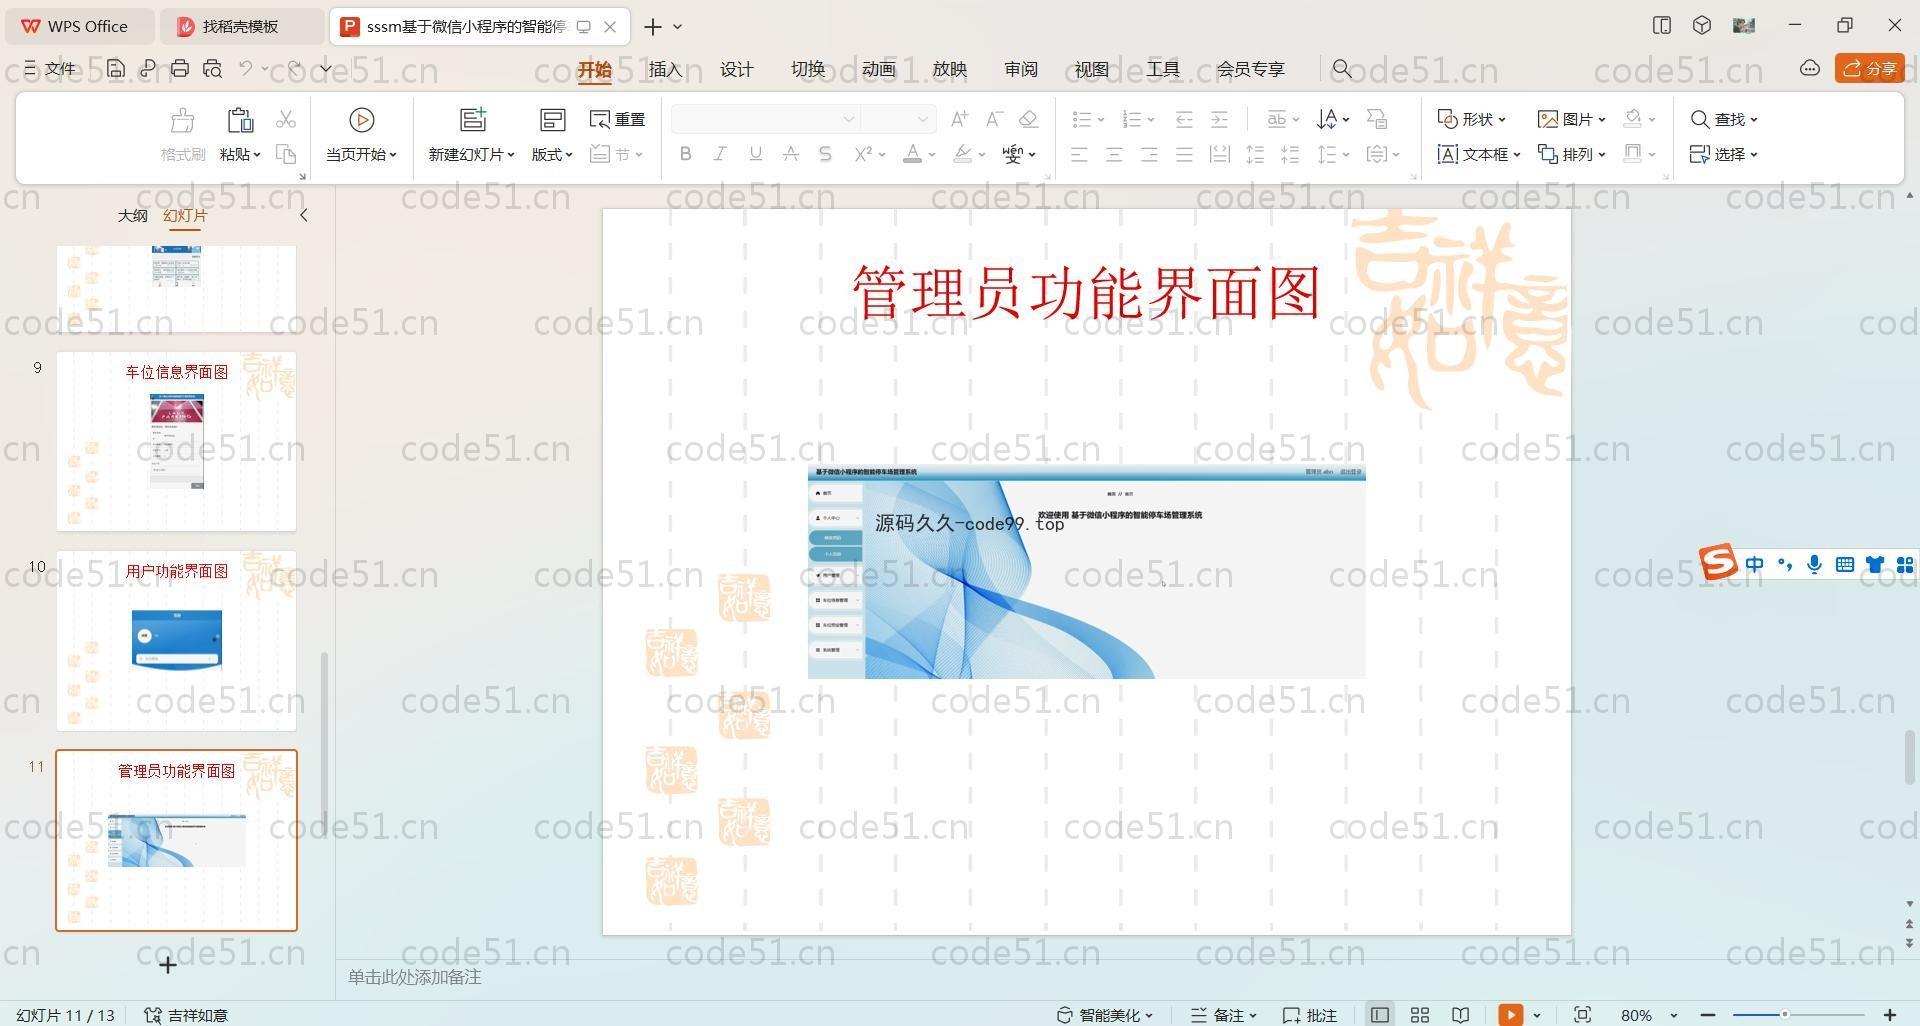Image resolution: width=1920 pixels, height=1026 pixels.
Task: Toggle Strikethrough formatting
Action: [x=790, y=154]
